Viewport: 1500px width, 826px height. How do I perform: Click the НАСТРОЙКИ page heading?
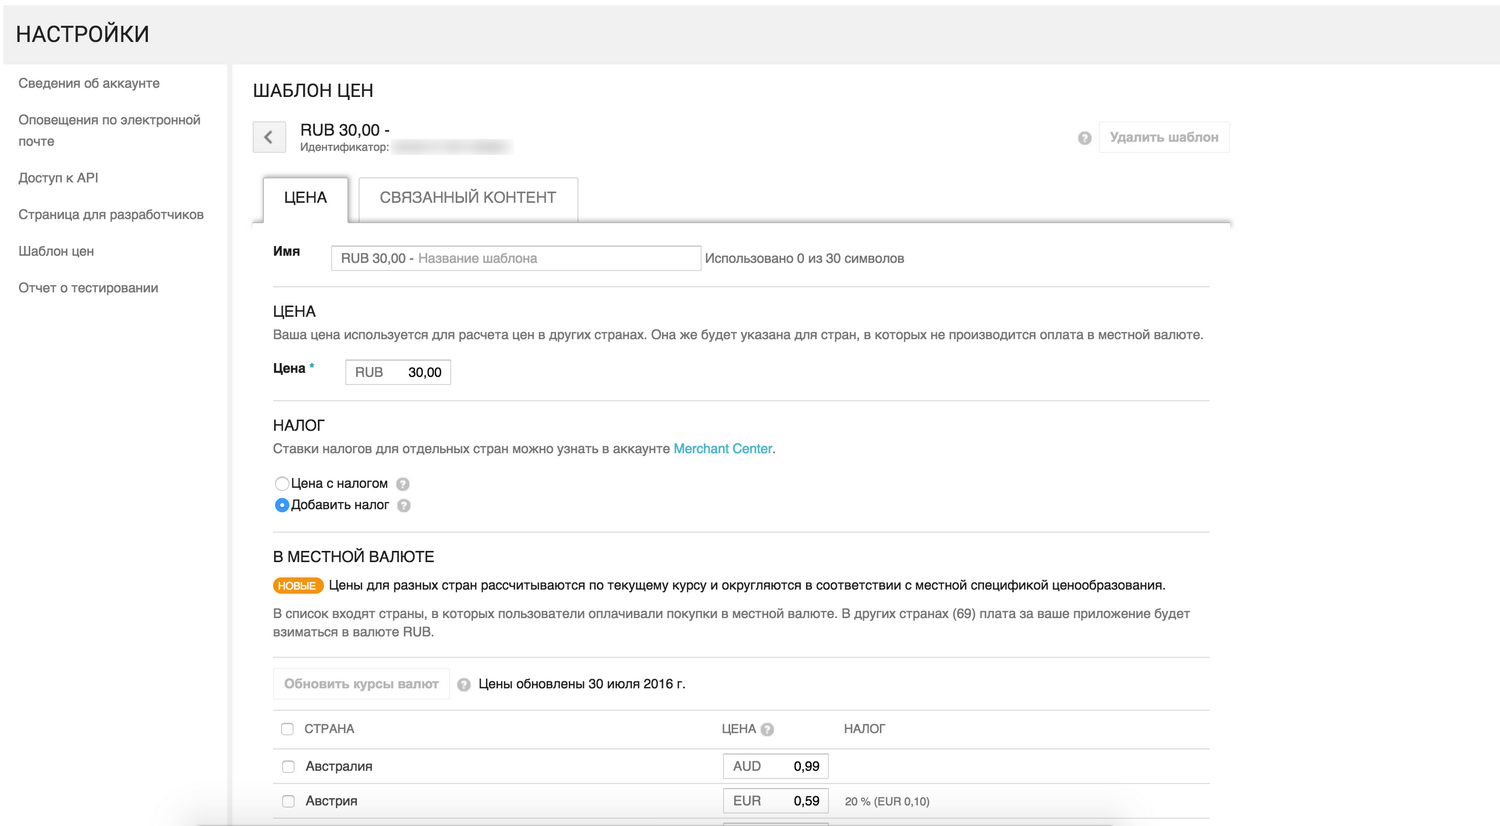coord(83,34)
